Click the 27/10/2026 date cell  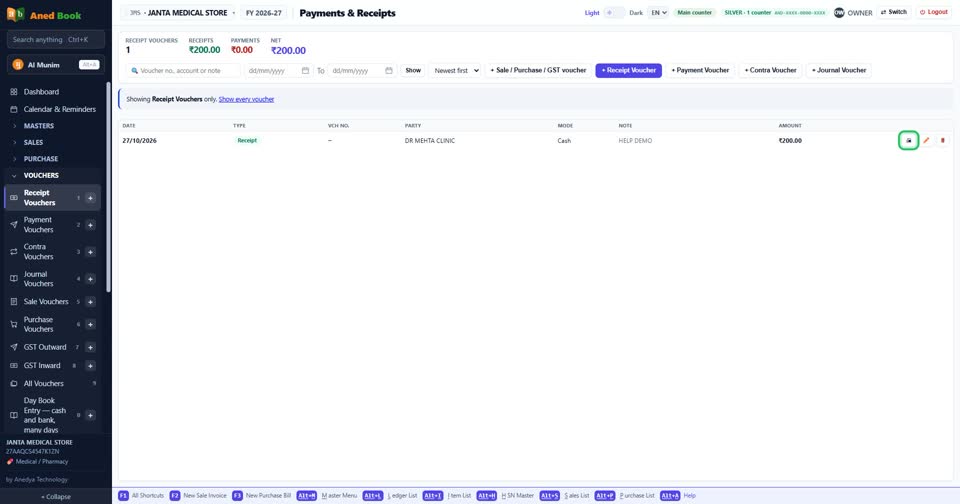[140, 141]
